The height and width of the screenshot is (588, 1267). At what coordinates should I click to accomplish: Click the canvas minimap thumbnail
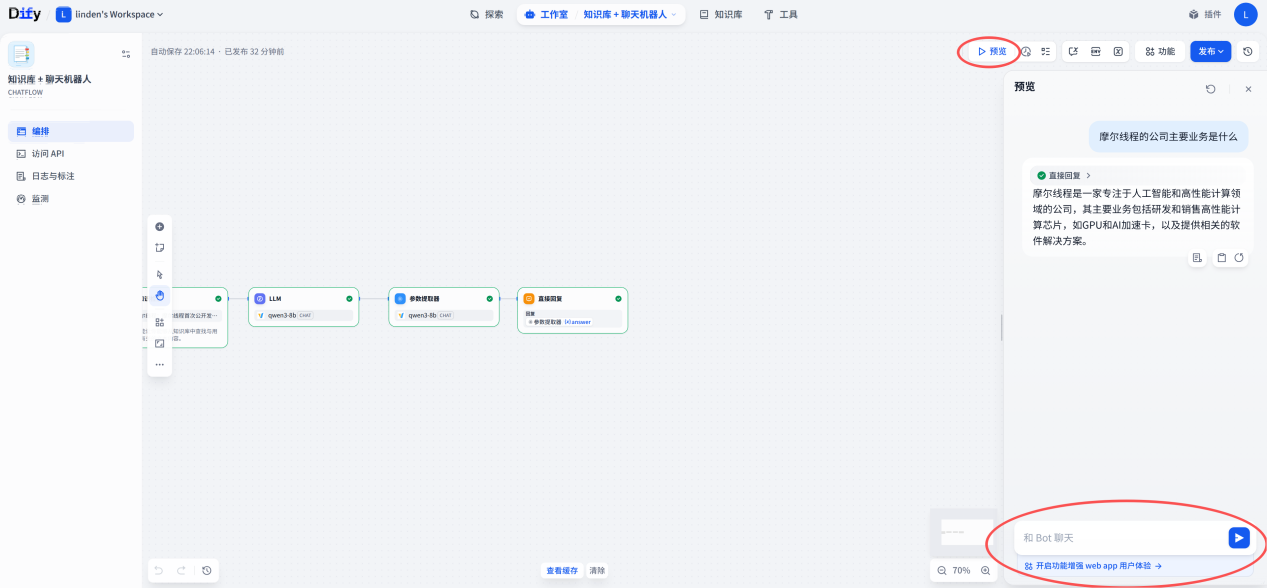tap(964, 532)
